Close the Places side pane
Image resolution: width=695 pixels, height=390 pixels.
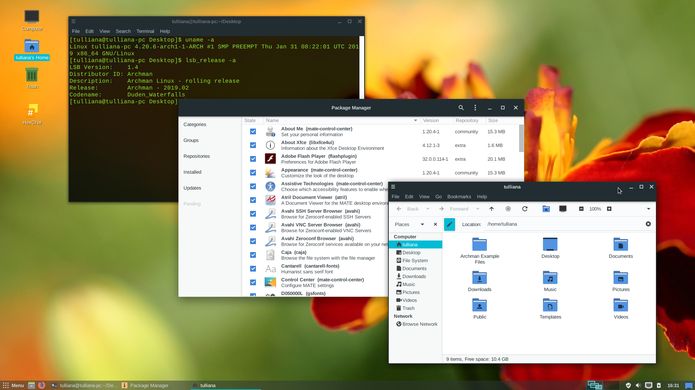435,224
